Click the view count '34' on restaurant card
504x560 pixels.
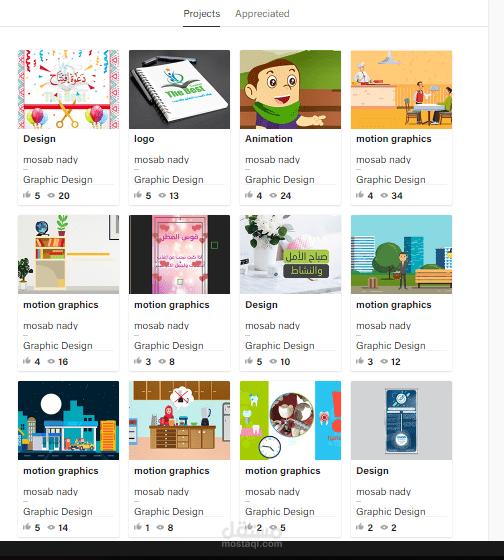(x=397, y=196)
